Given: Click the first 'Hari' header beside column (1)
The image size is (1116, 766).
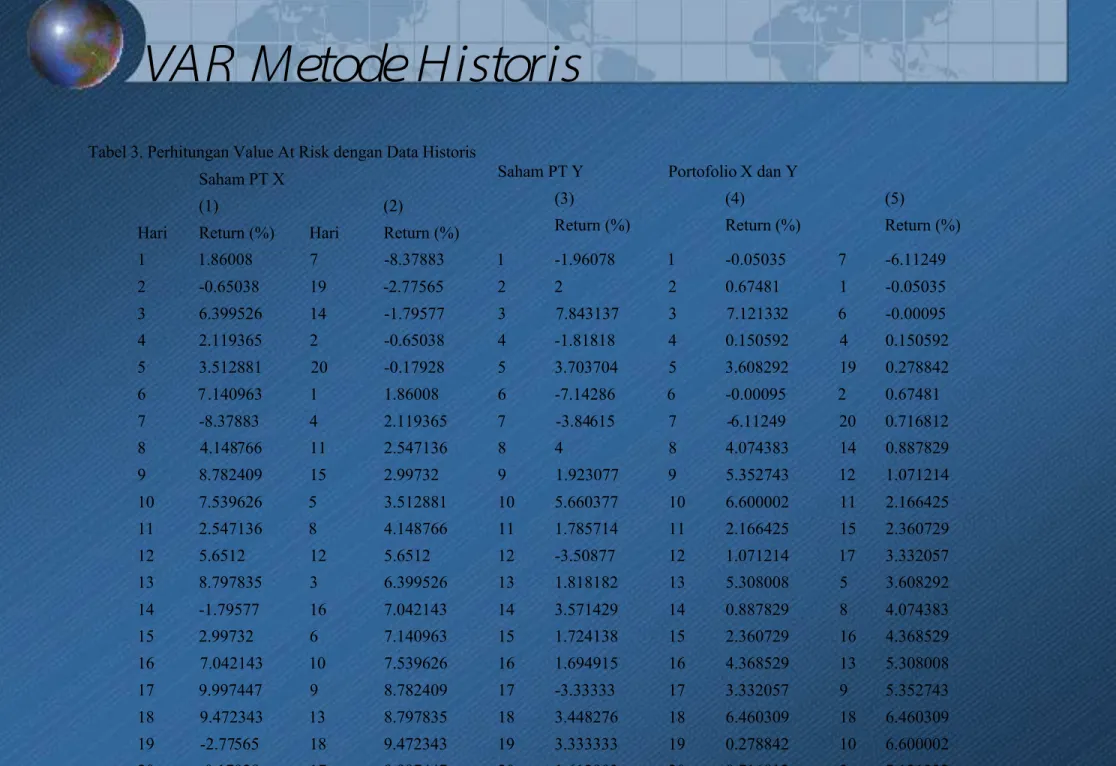Looking at the screenshot, I should point(152,233).
